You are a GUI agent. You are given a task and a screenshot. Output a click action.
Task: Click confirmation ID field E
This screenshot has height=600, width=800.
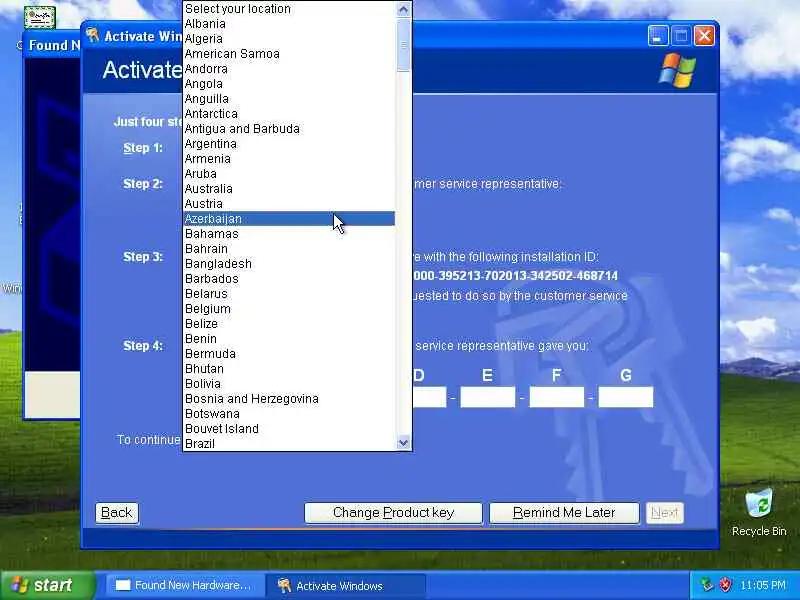488,397
